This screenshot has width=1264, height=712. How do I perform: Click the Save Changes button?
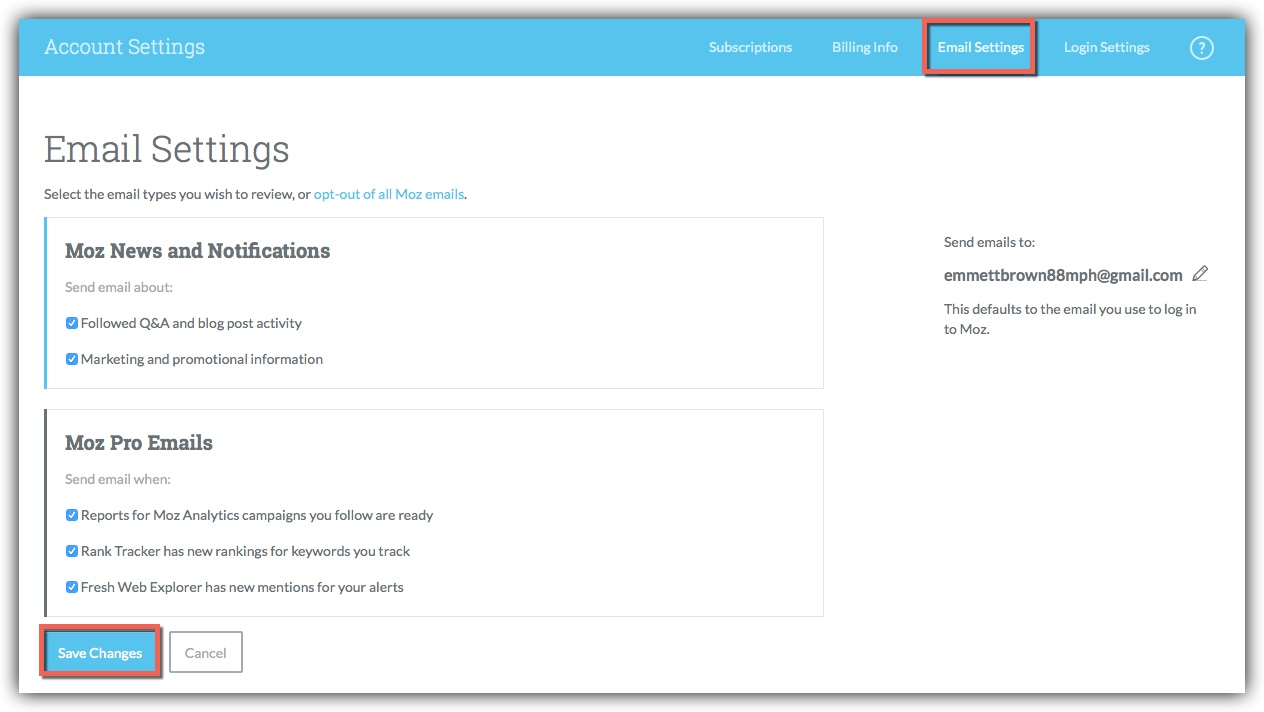(x=100, y=653)
